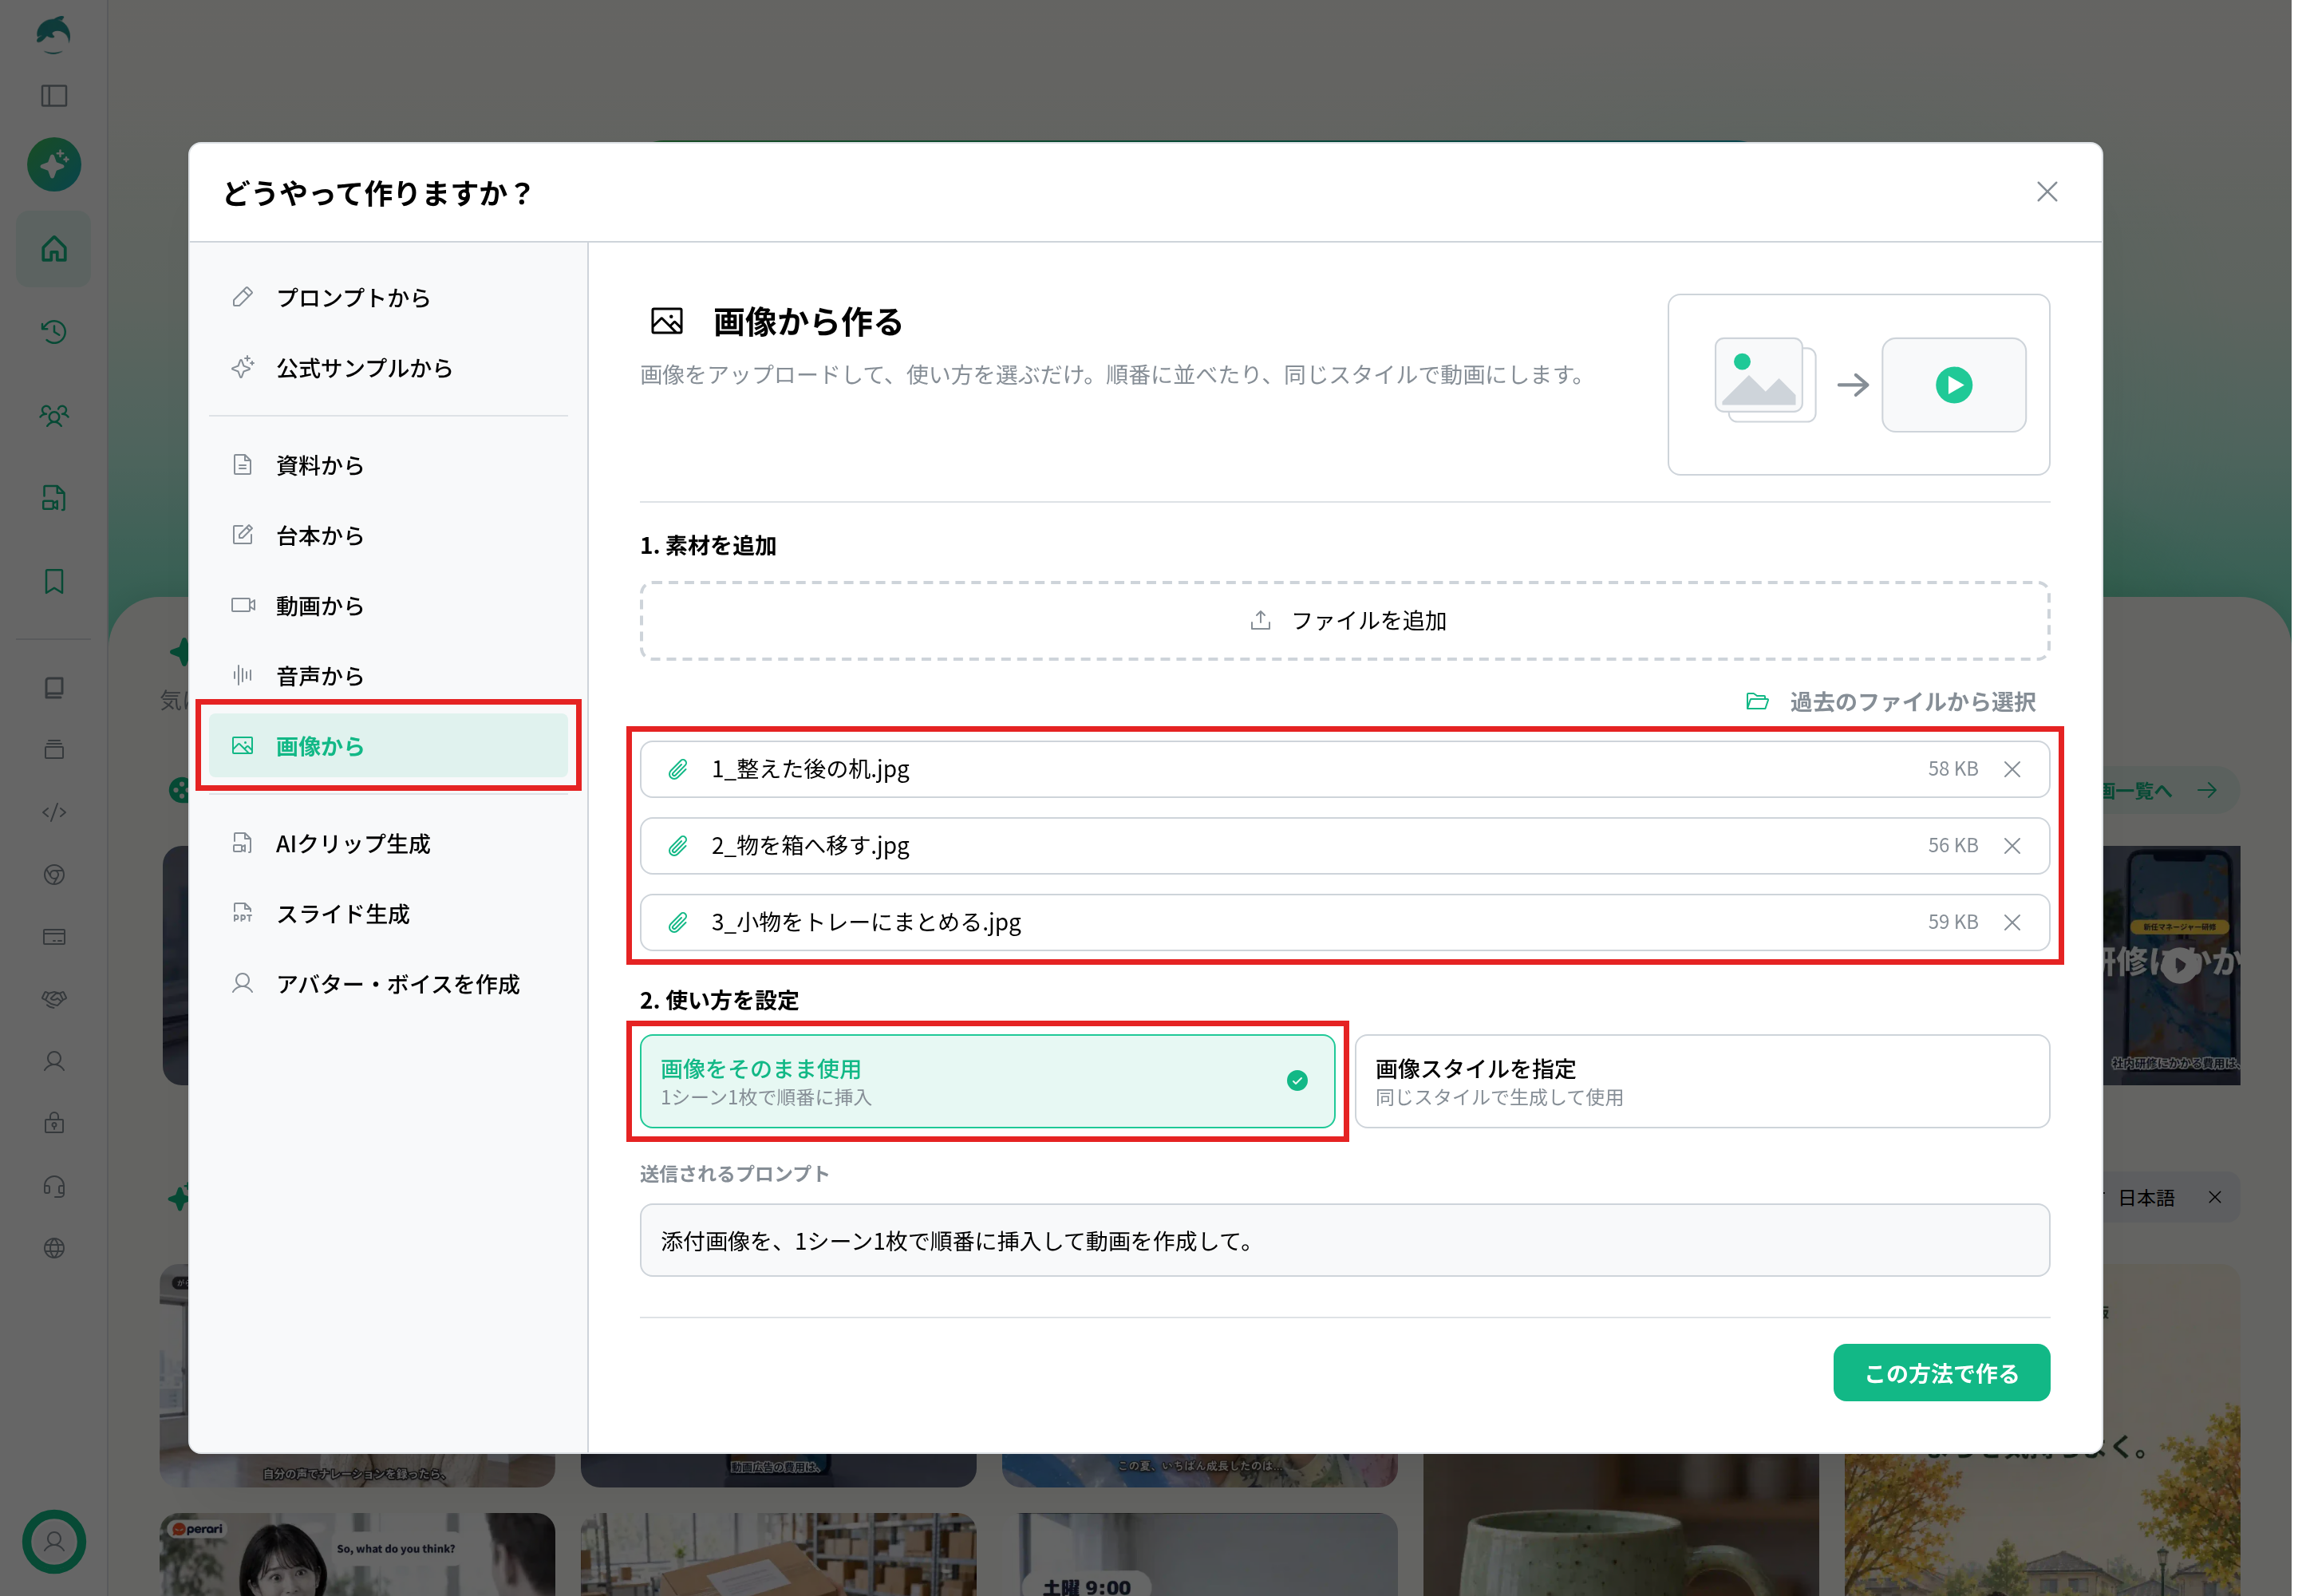This screenshot has width=2298, height=1596.
Task: Remove the file 3_小物をトレーにまとめる.jpg
Action: pyautogui.click(x=2011, y=922)
